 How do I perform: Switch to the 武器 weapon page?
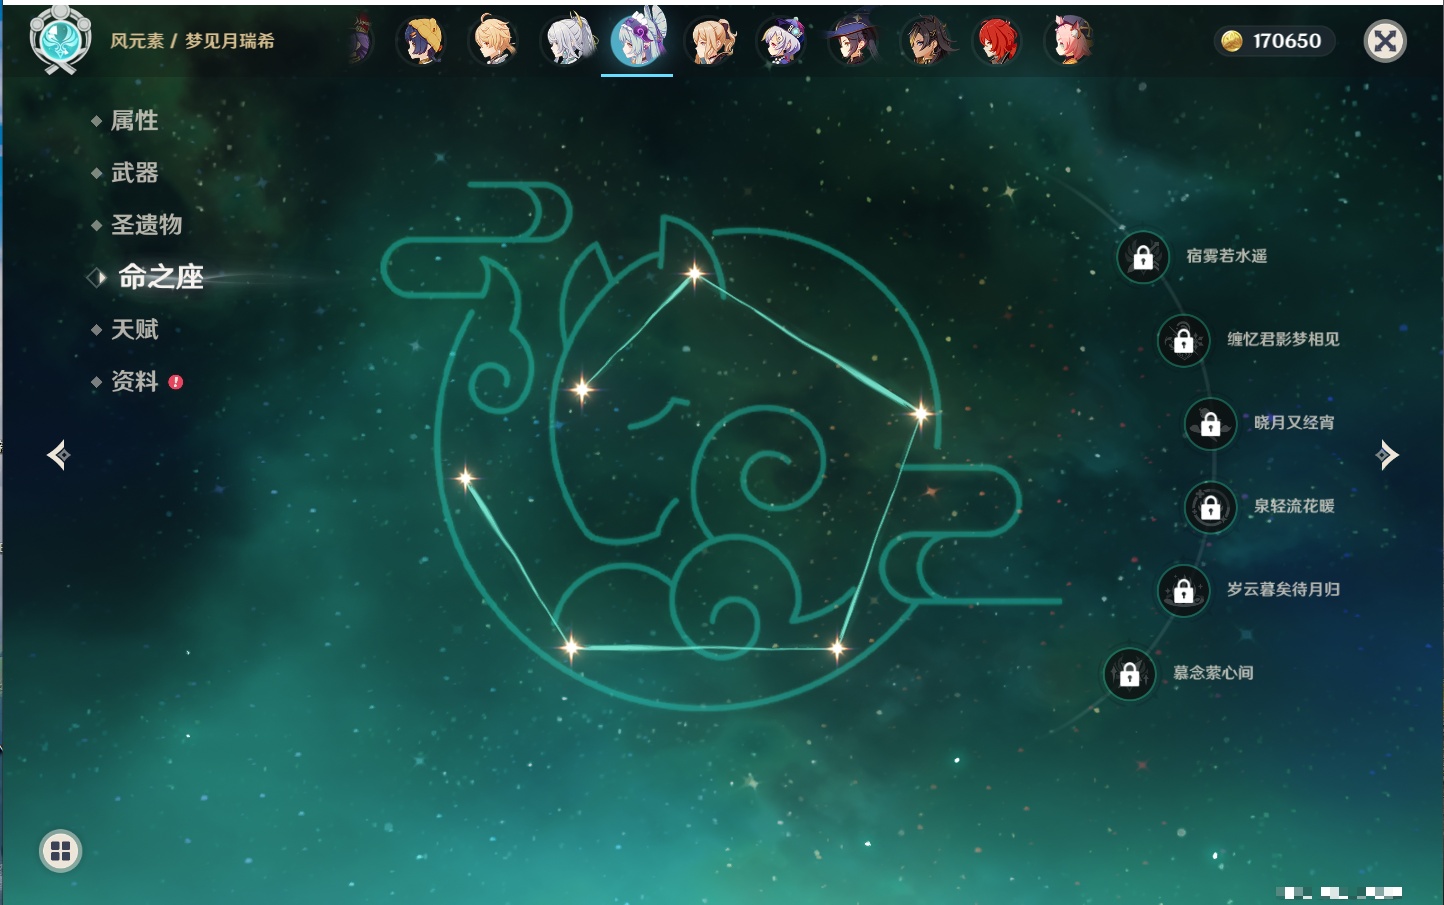tap(134, 173)
